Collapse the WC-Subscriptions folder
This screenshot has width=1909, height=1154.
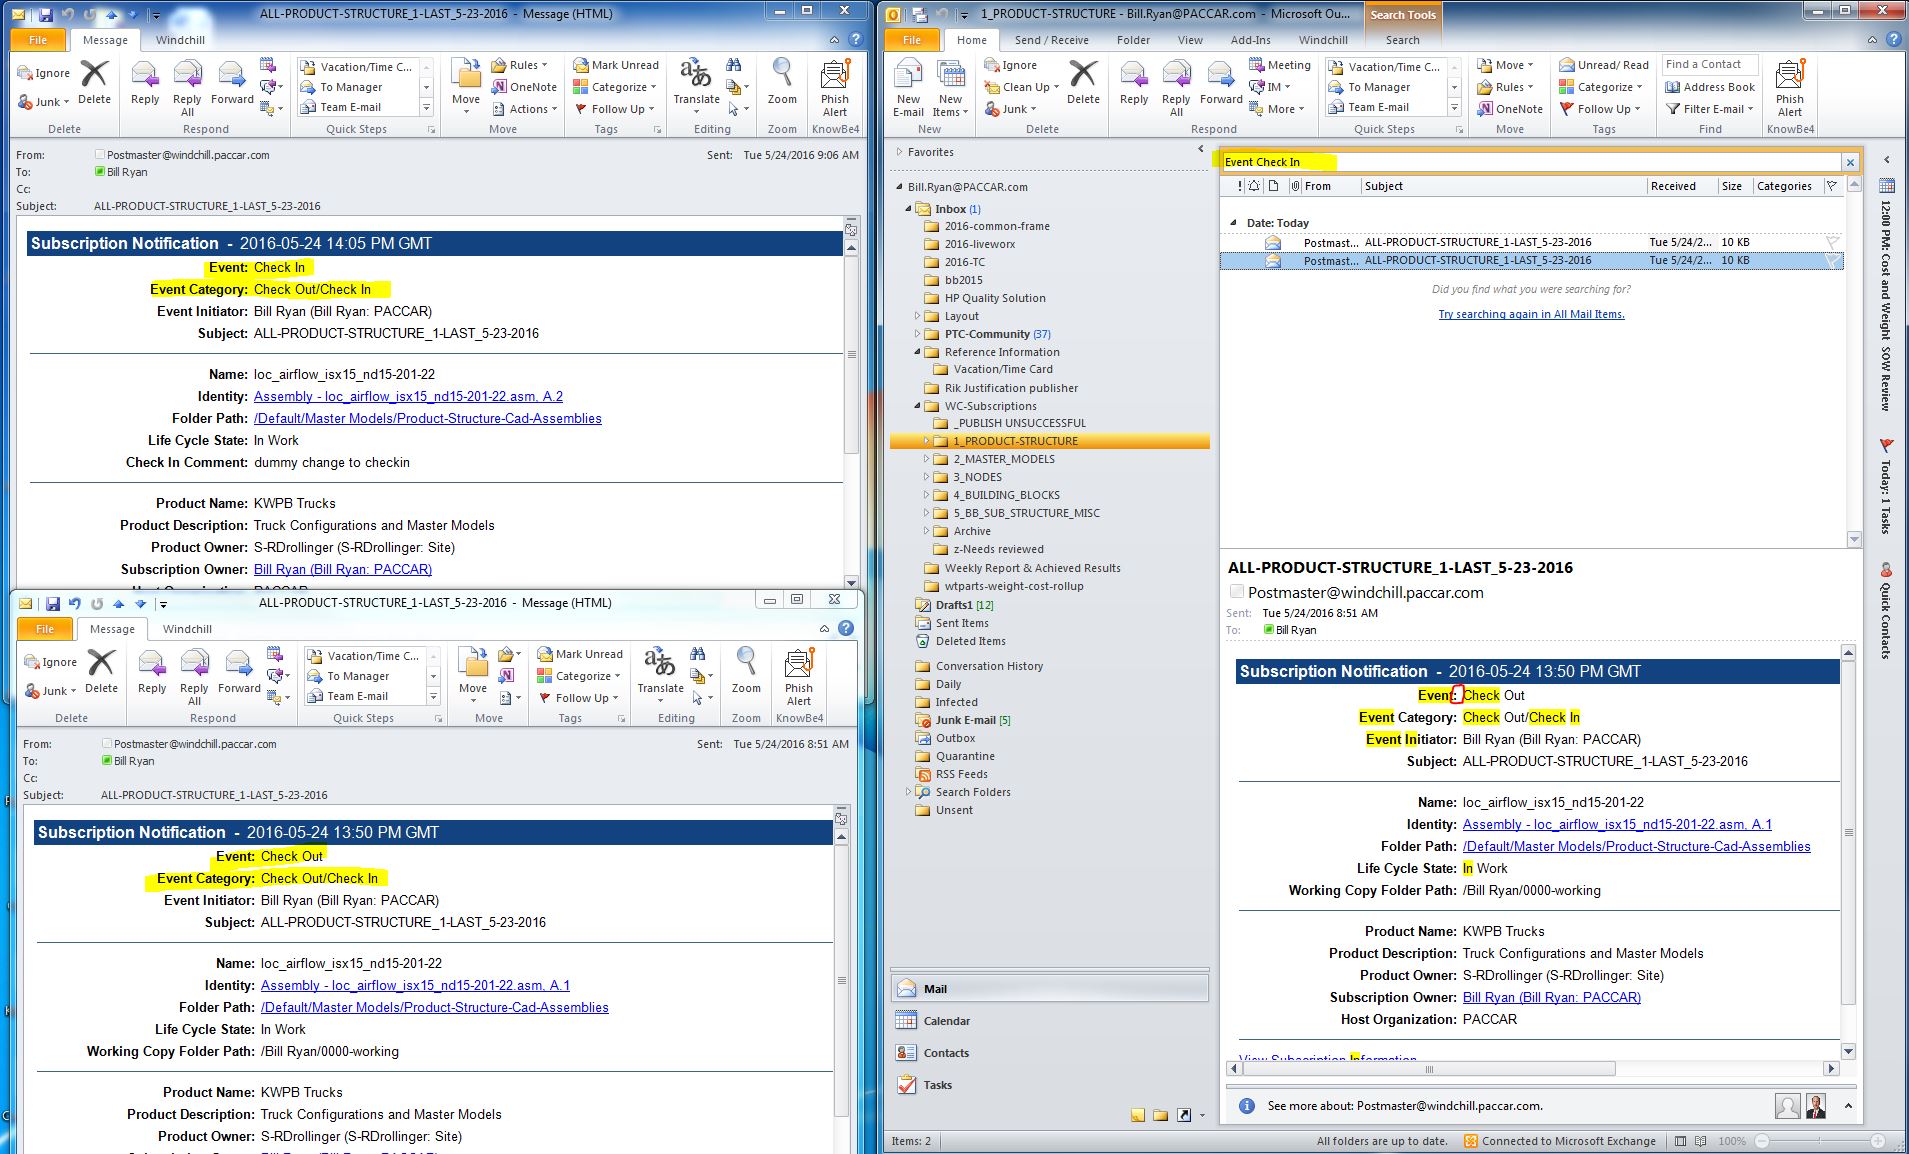coord(917,406)
